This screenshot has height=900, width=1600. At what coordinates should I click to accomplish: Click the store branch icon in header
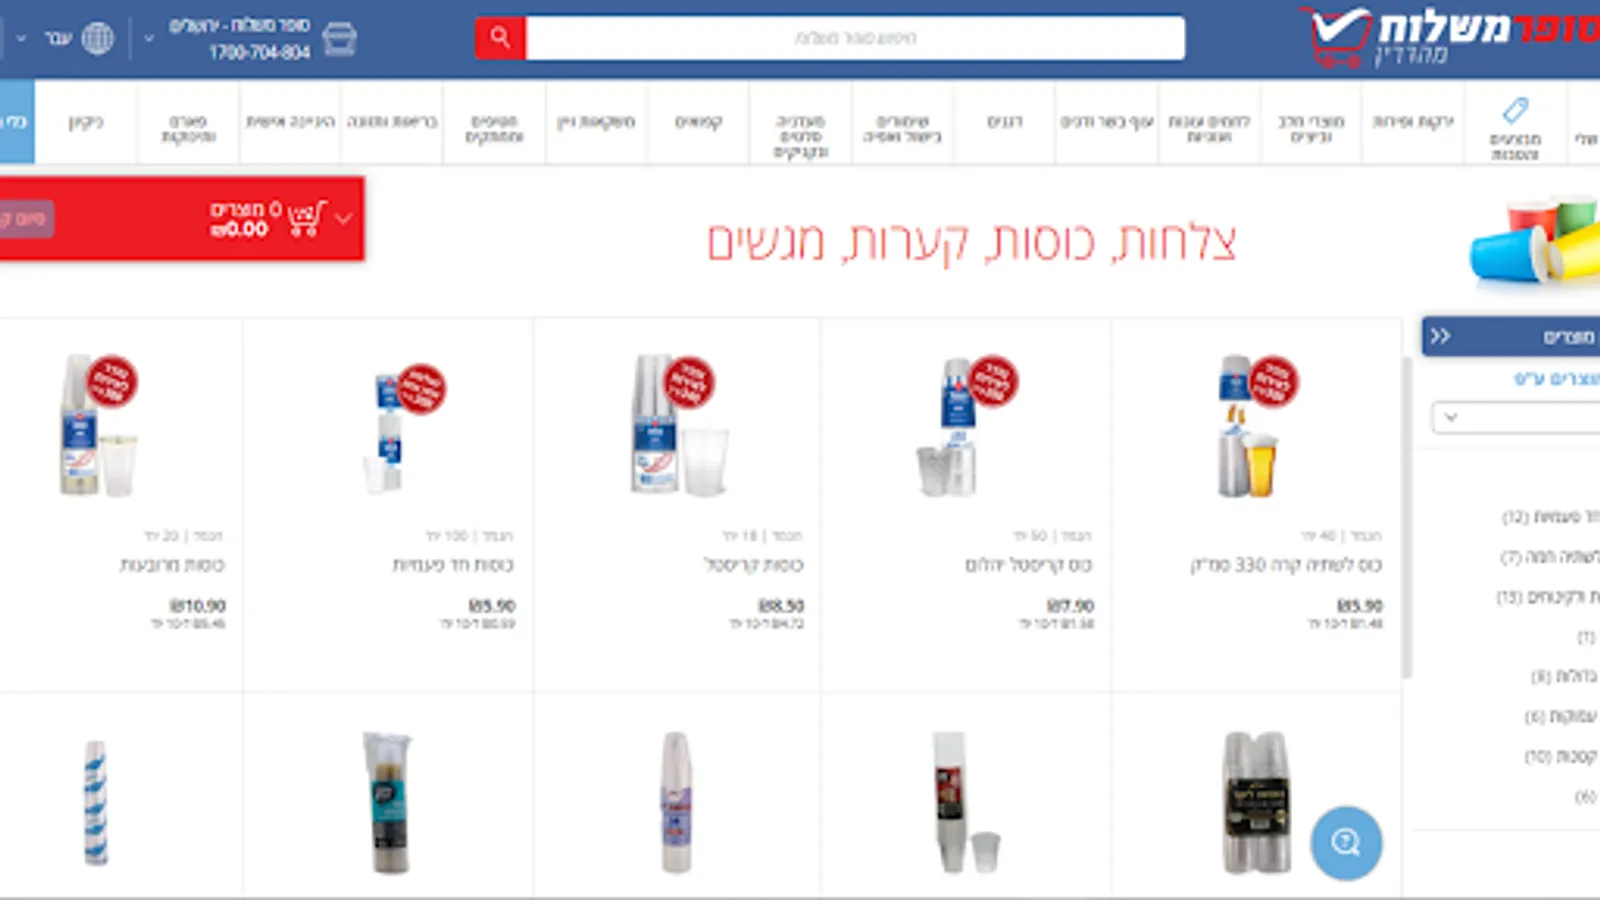pyautogui.click(x=340, y=39)
